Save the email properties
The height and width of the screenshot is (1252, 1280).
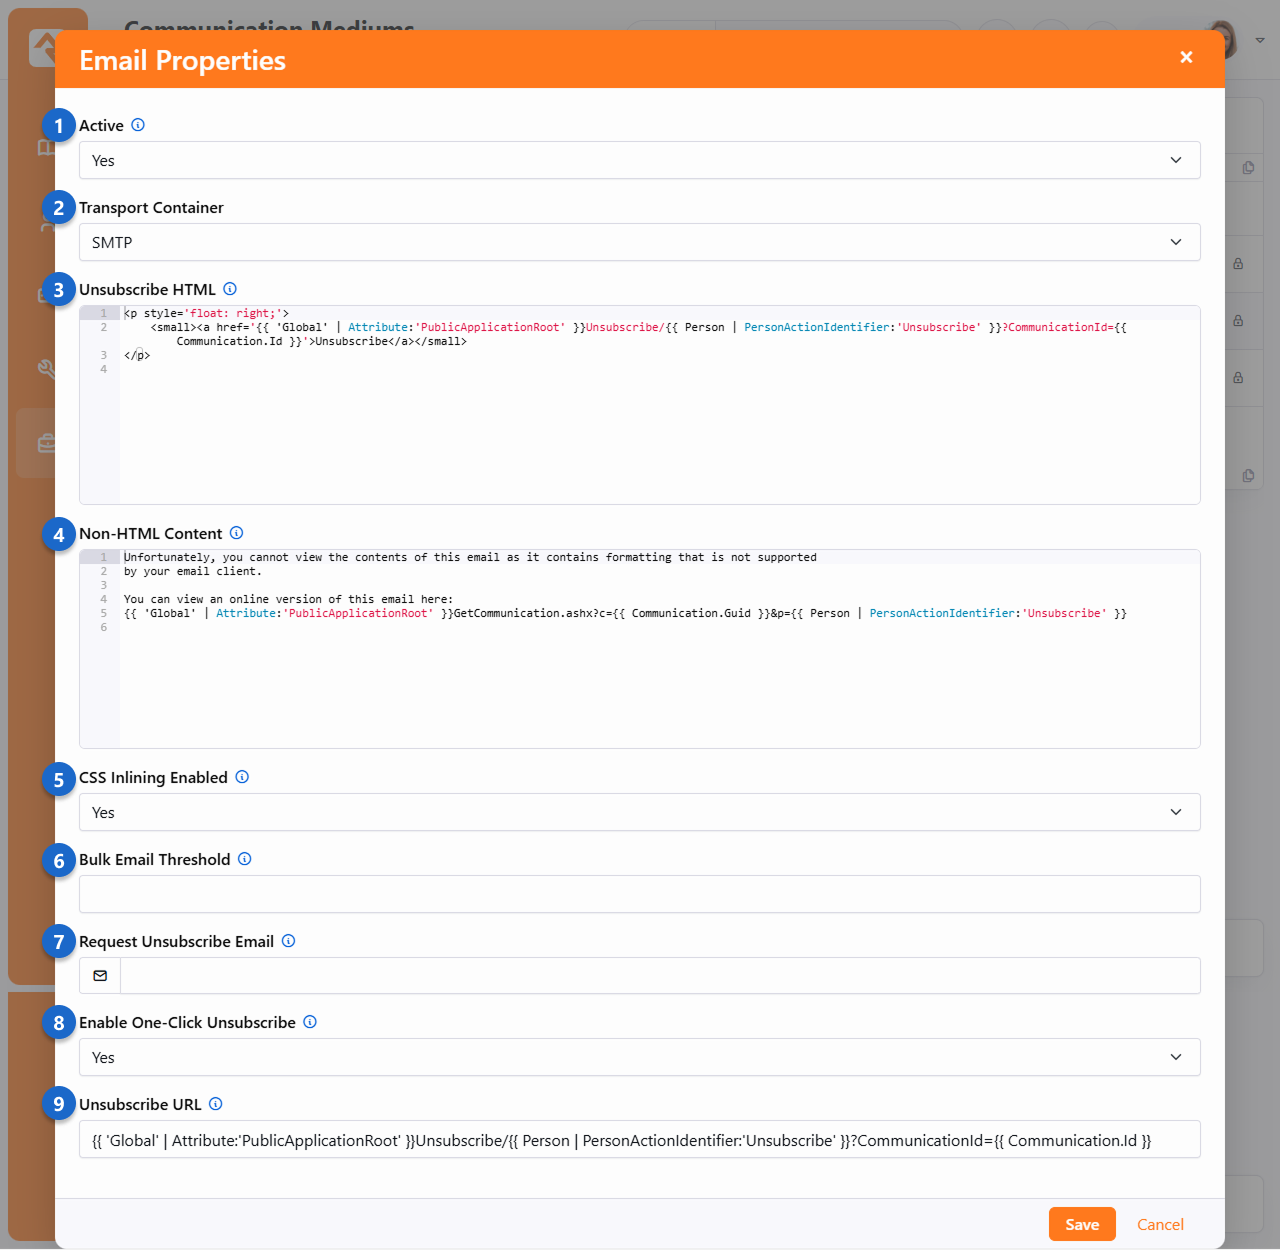click(1081, 1224)
